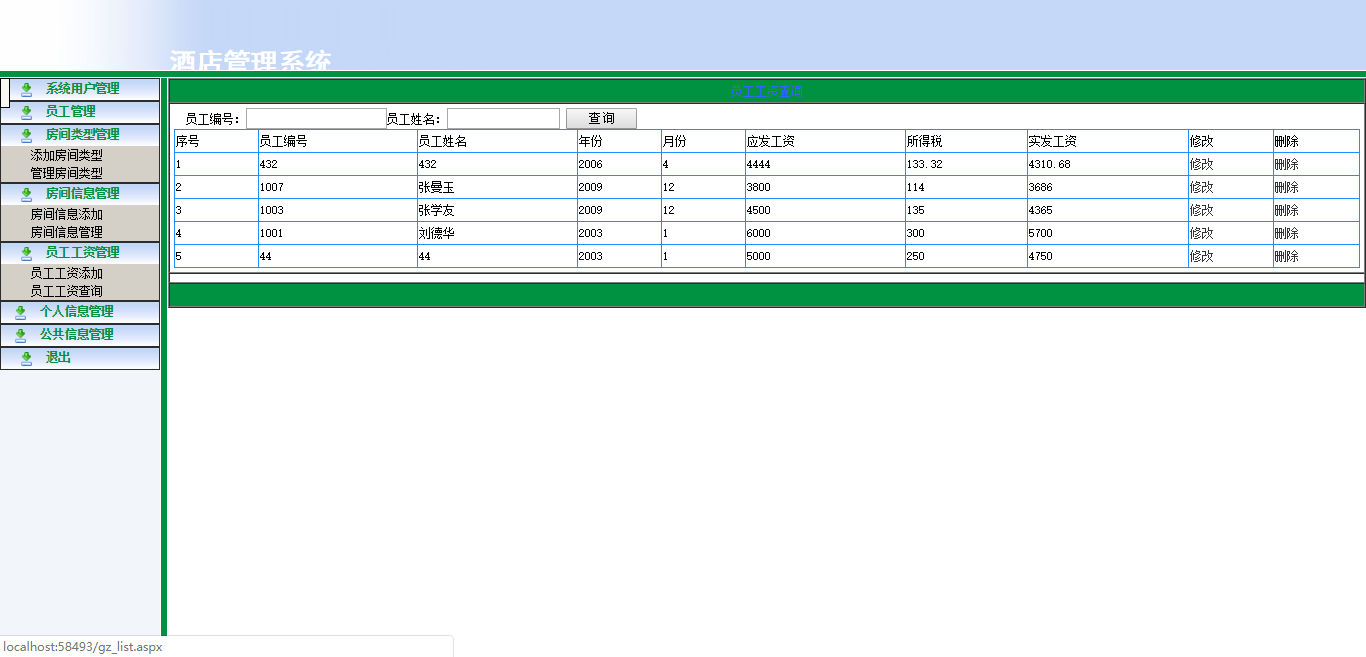Image resolution: width=1366 pixels, height=657 pixels.
Task: Click the 酒店管理系统 title text
Action: (x=250, y=61)
